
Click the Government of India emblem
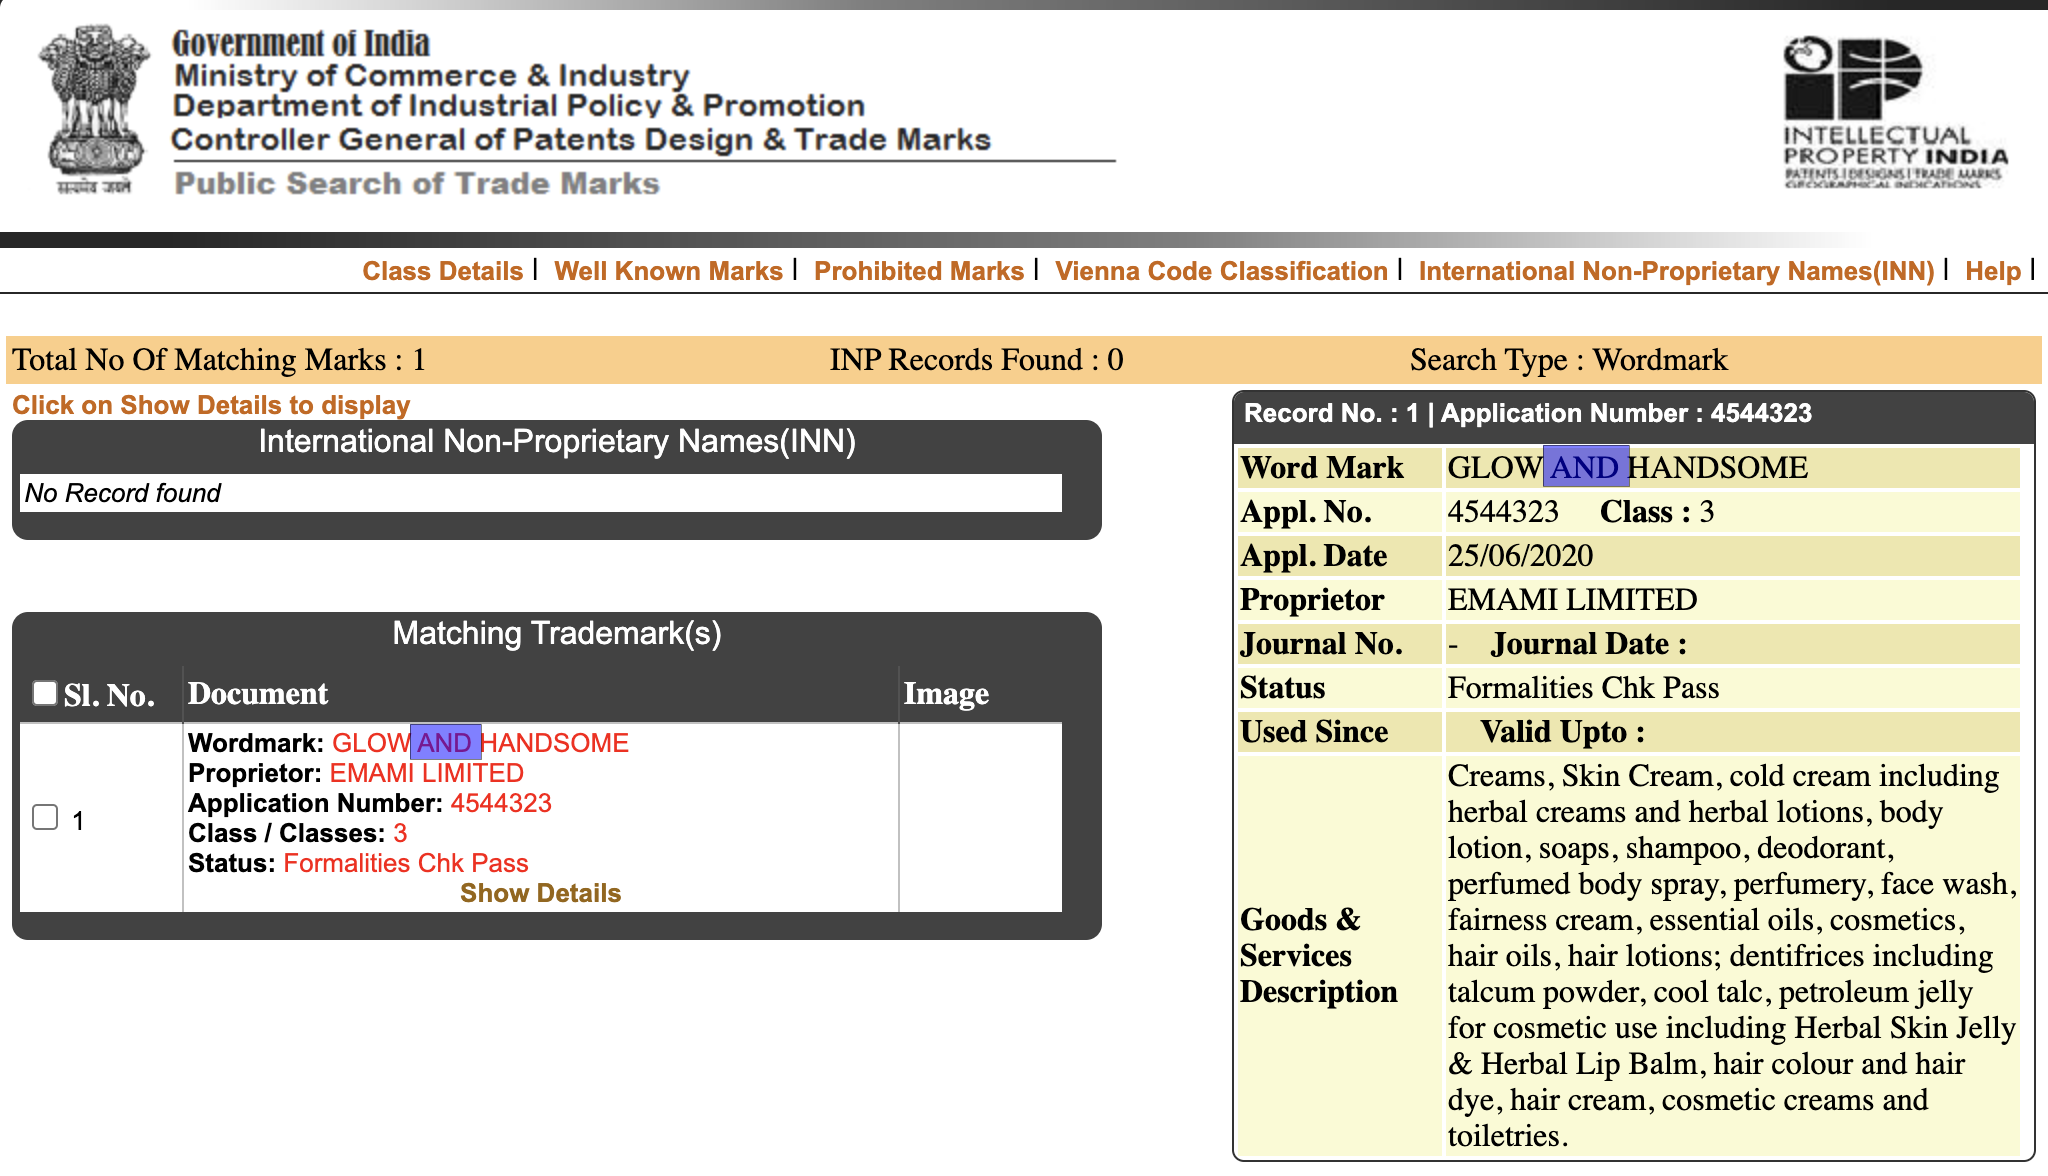click(x=94, y=110)
